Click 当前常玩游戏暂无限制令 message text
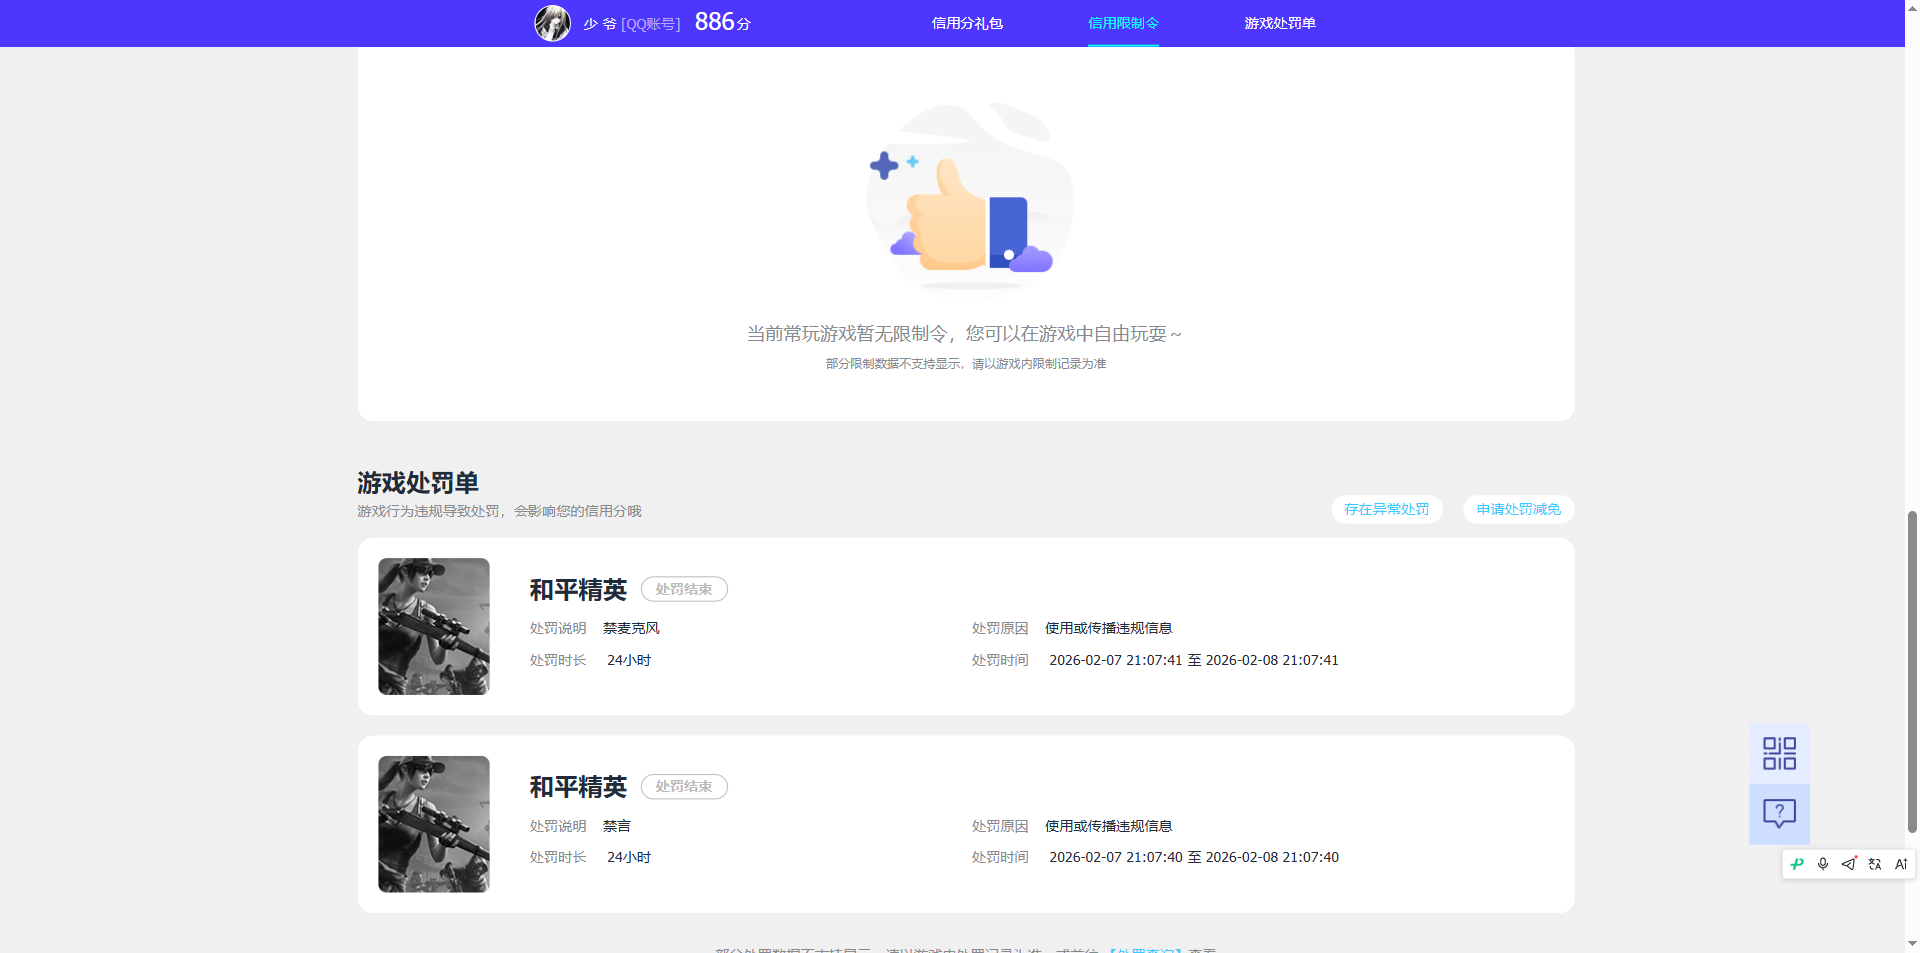Image resolution: width=1920 pixels, height=953 pixels. tap(964, 333)
